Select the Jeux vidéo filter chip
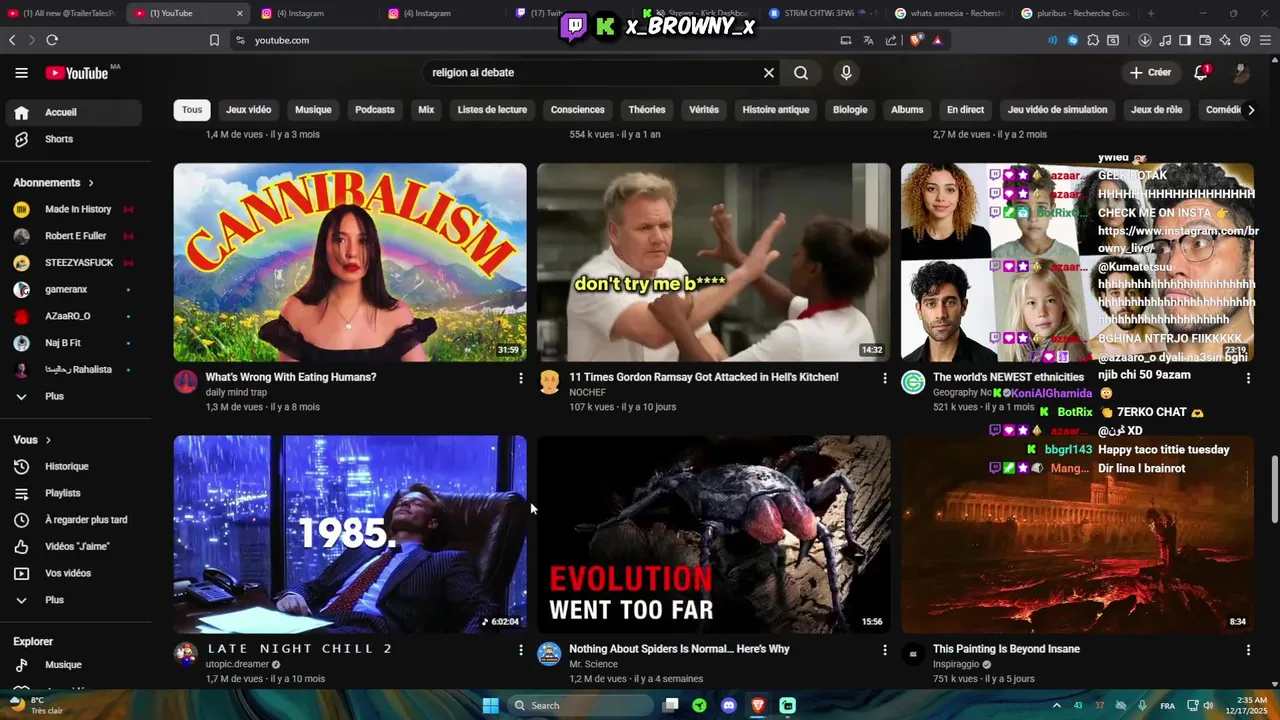 (248, 110)
